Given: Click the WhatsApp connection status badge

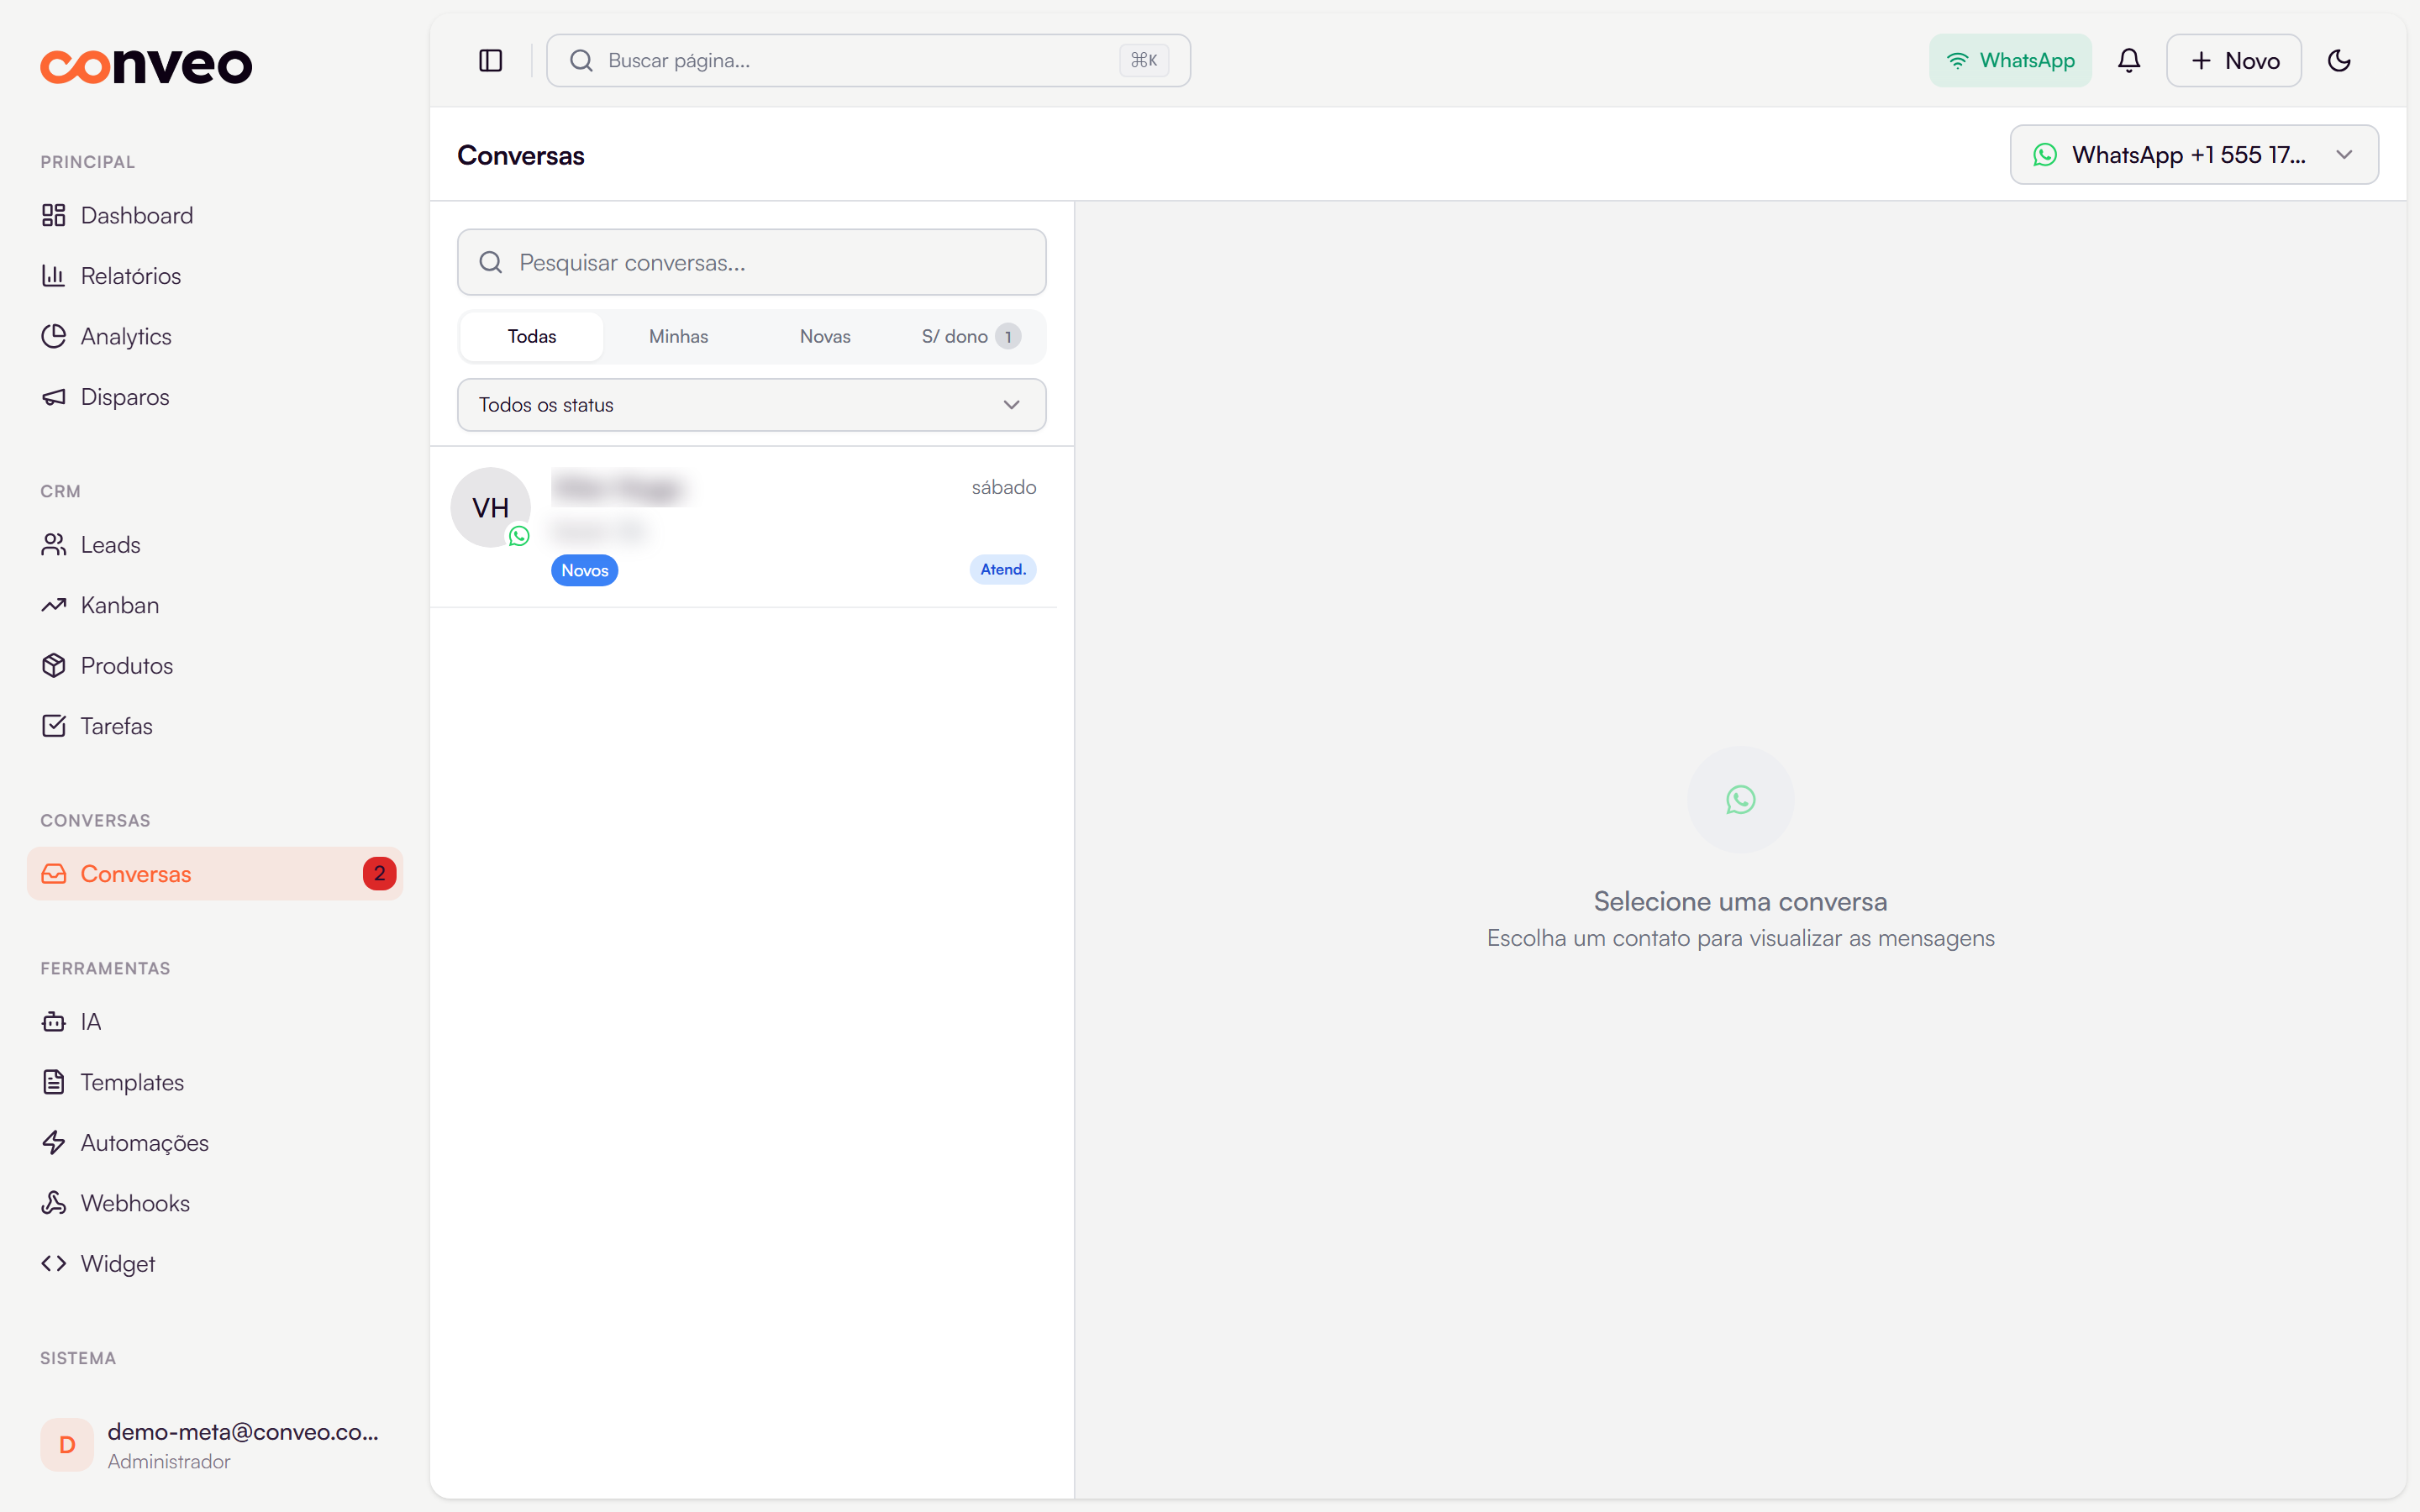Looking at the screenshot, I should [2010, 61].
